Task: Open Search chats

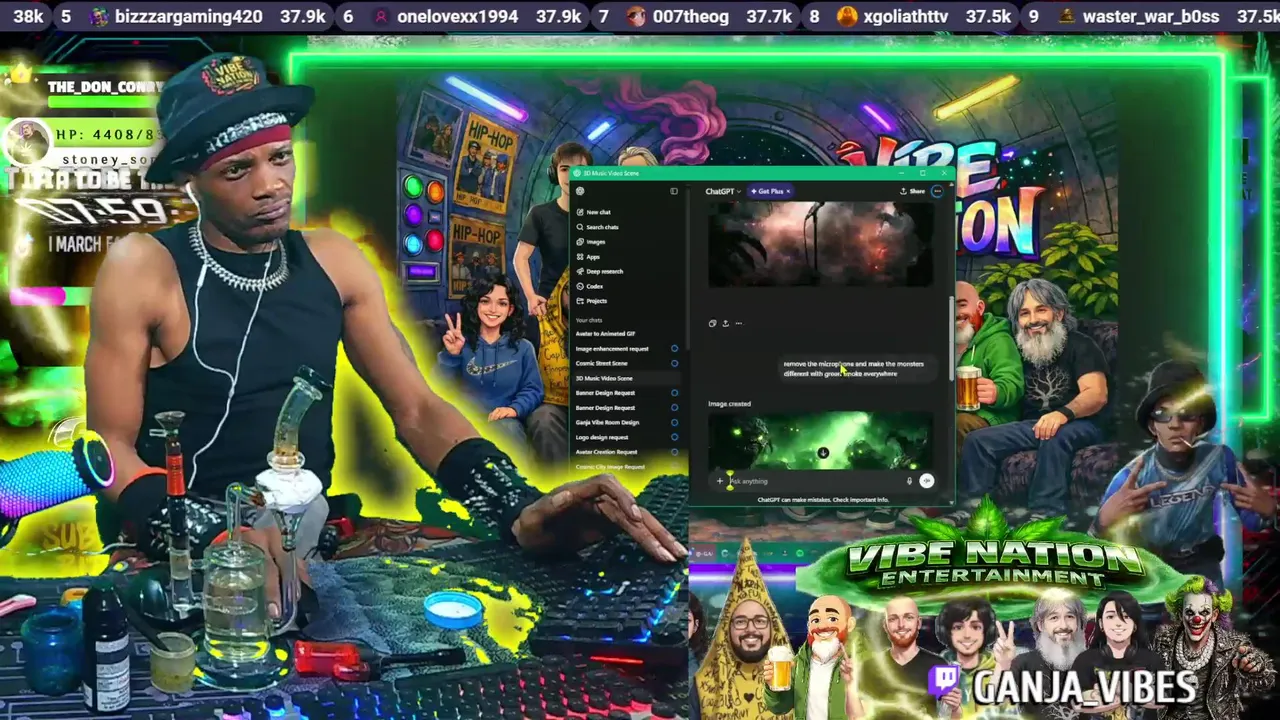Action: click(x=597, y=227)
